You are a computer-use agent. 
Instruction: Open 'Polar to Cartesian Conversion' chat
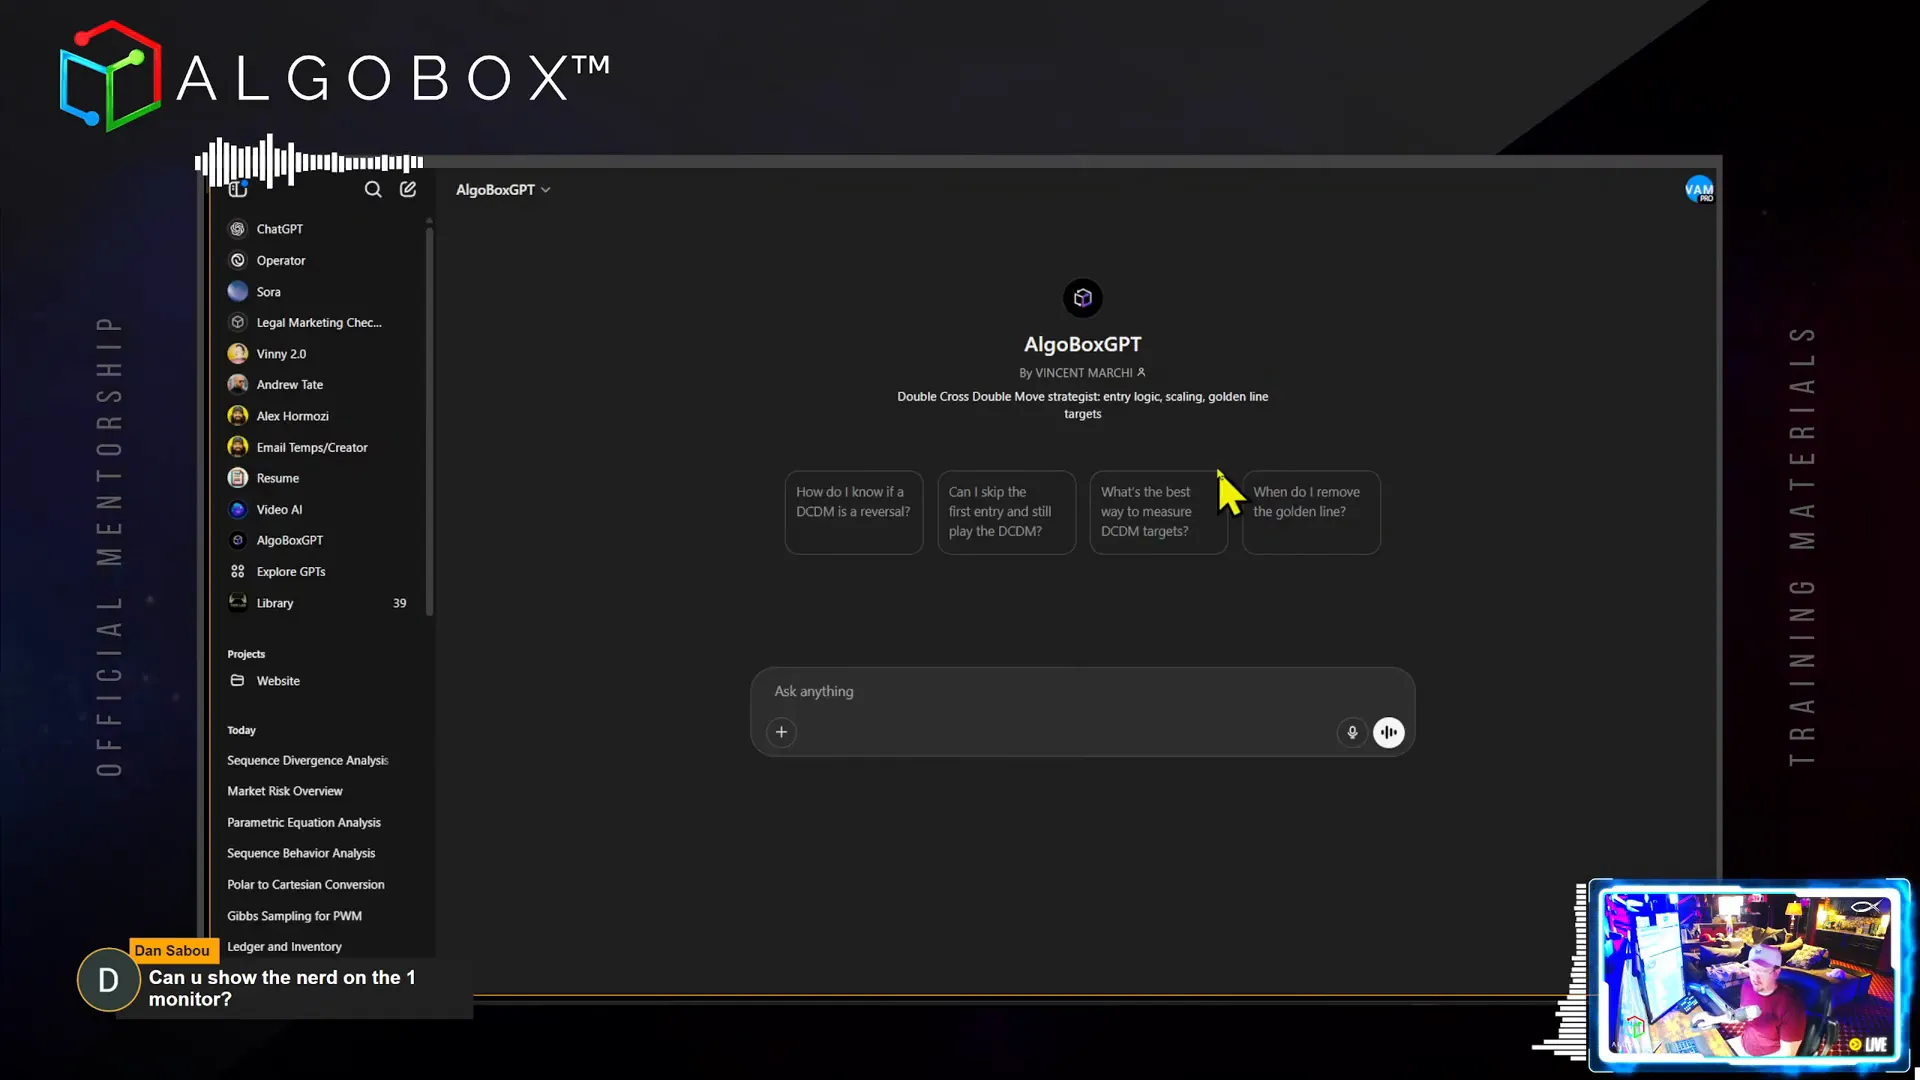click(305, 884)
